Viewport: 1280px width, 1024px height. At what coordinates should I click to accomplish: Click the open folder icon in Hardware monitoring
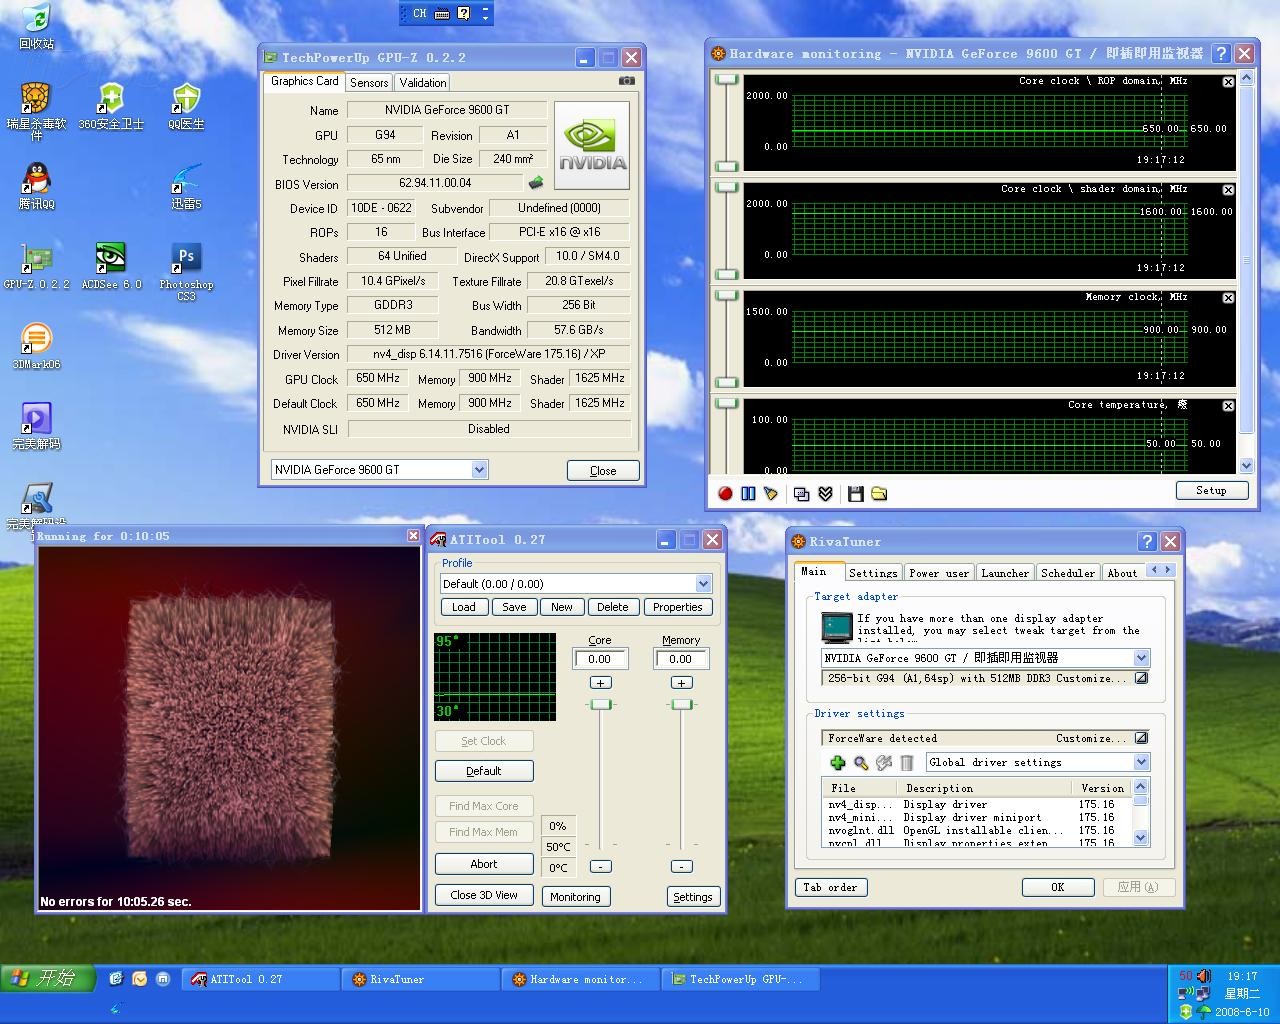coord(879,493)
